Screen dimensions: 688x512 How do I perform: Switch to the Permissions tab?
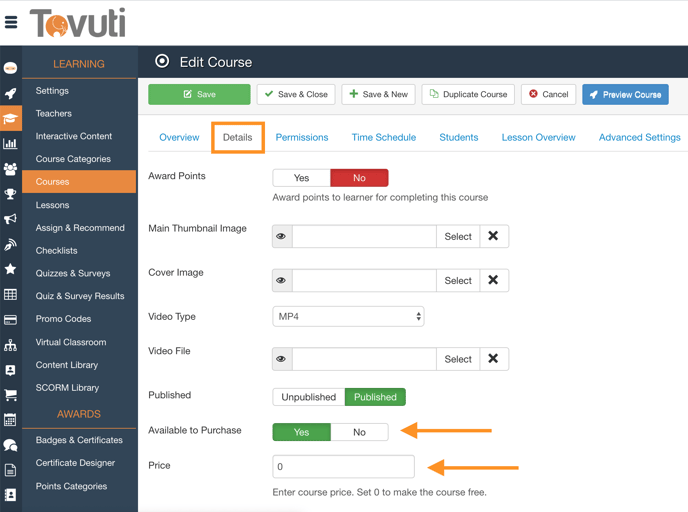tap(302, 137)
